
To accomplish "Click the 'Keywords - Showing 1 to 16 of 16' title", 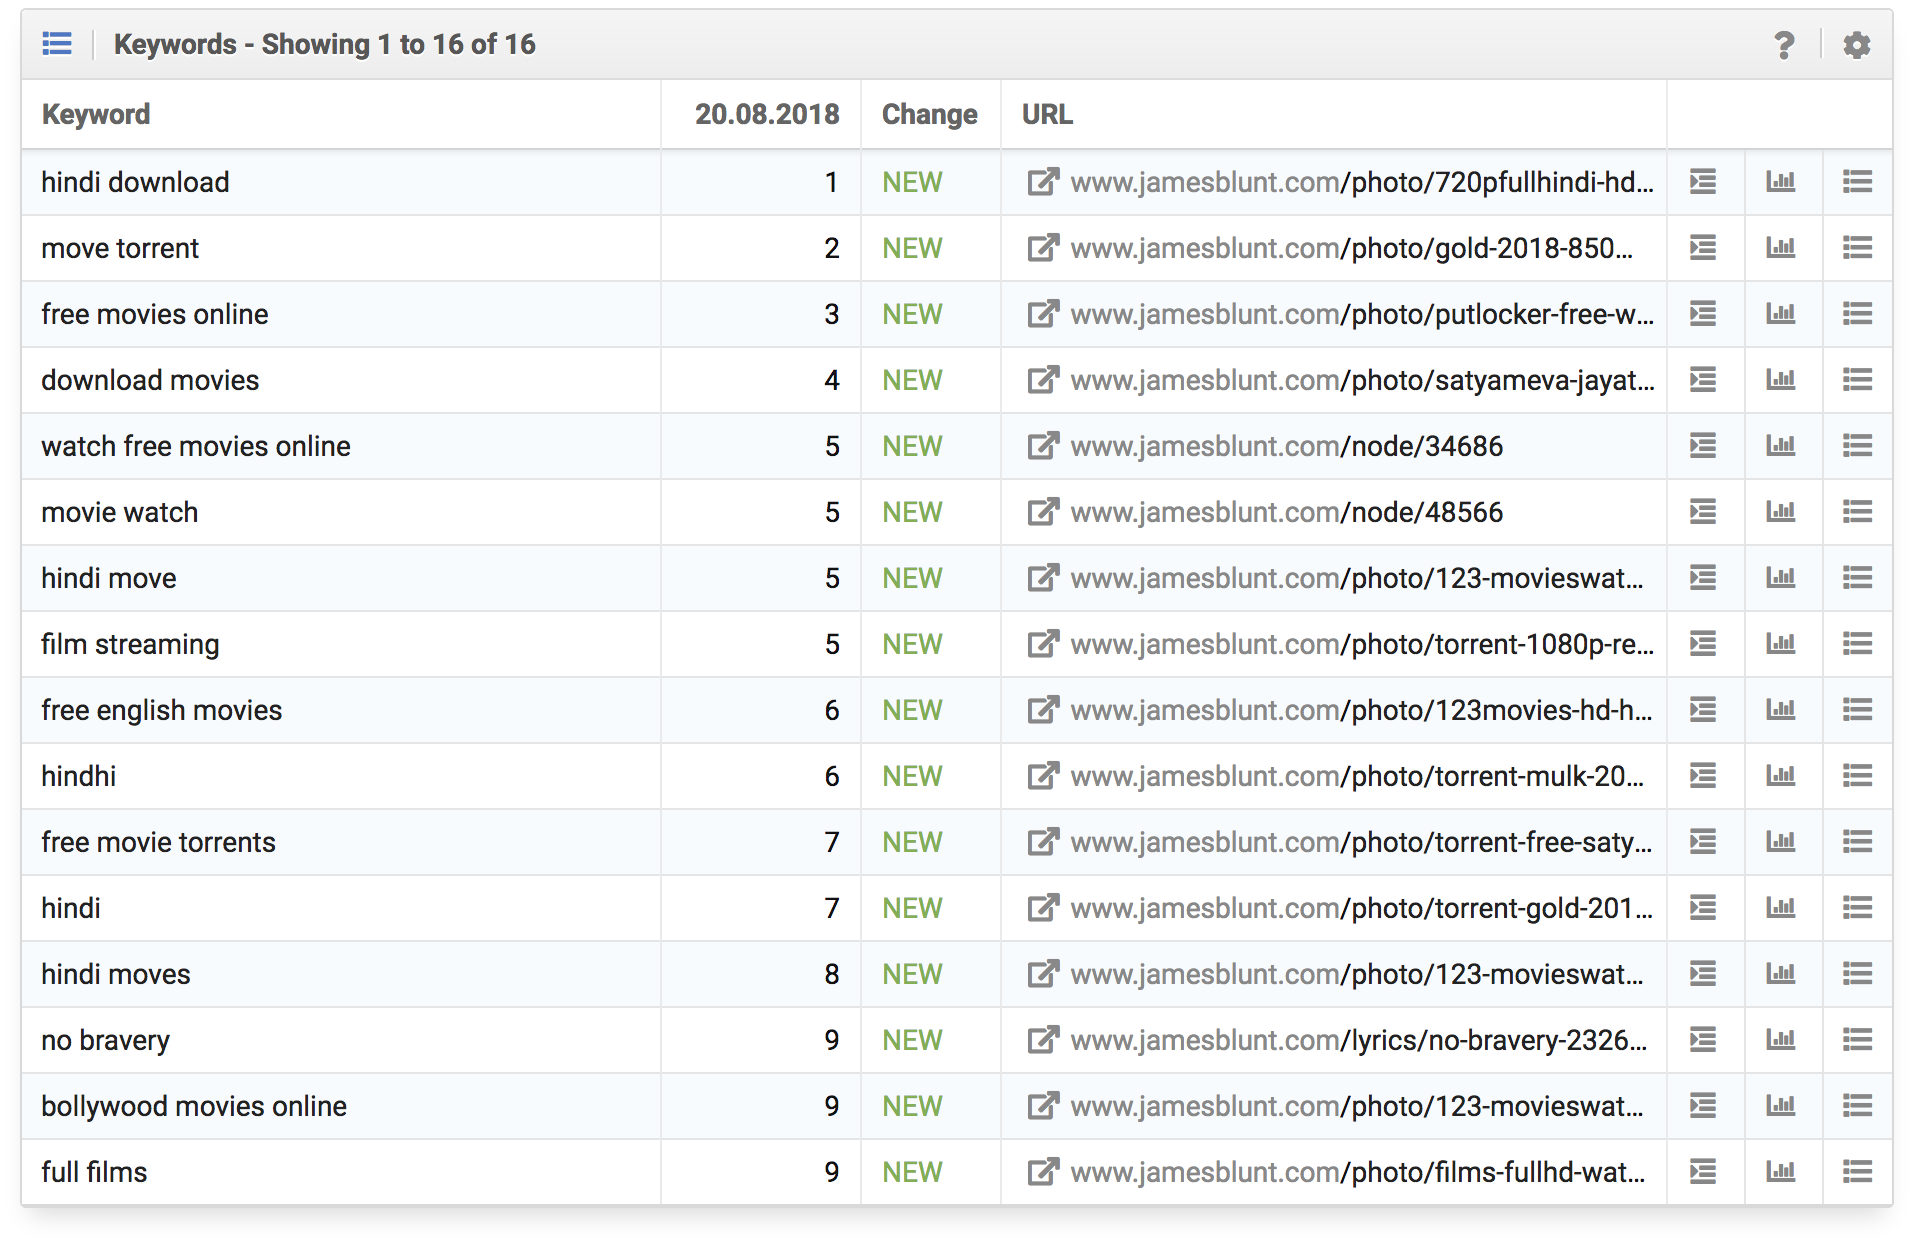I will 325,44.
